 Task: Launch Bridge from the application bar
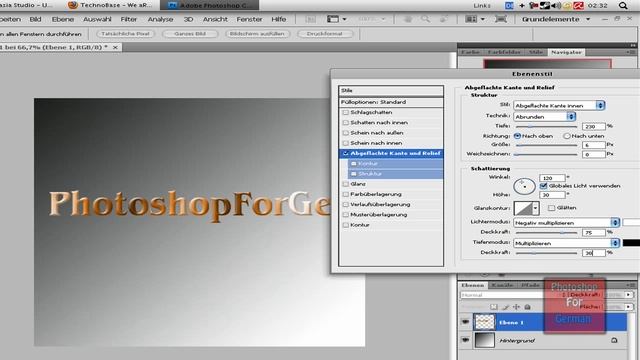(x=311, y=19)
